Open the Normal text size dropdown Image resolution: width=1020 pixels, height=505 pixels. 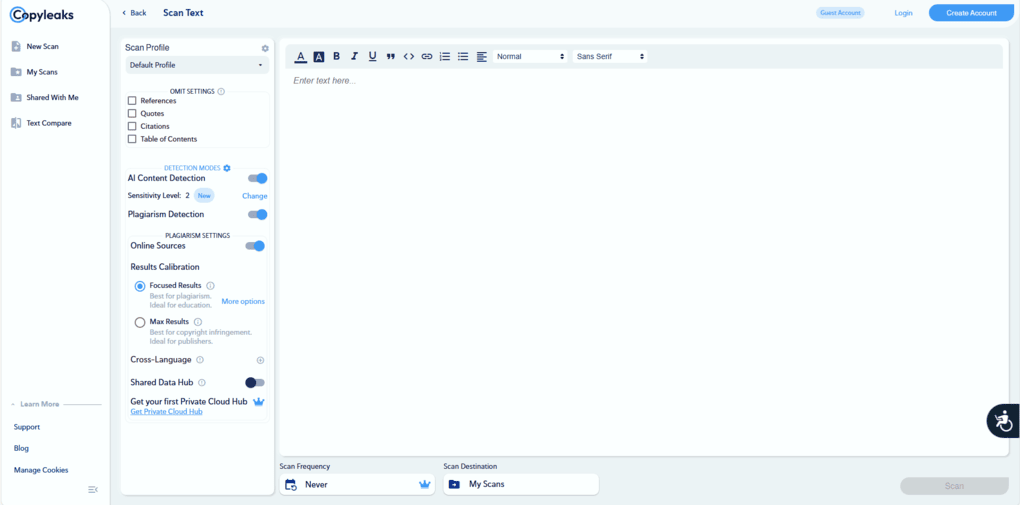pos(530,57)
